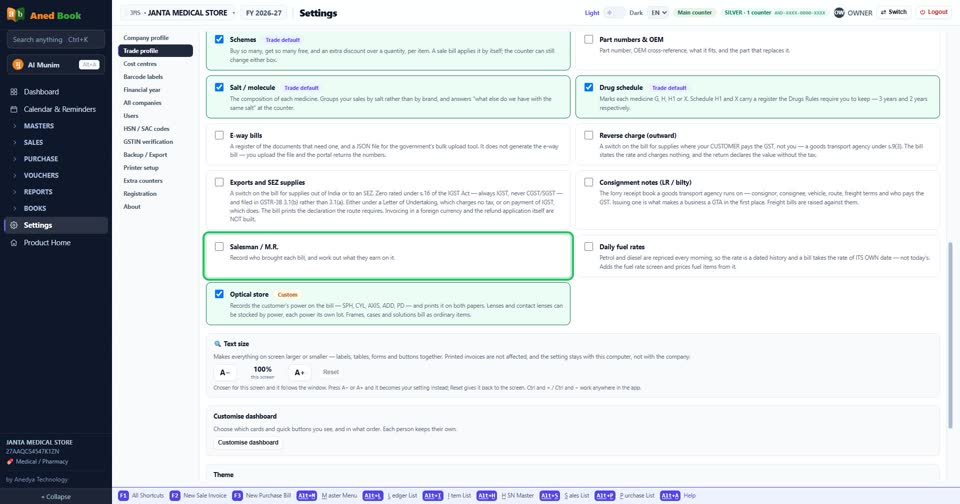Enable the Salesman / M.R. checkbox

tap(219, 247)
